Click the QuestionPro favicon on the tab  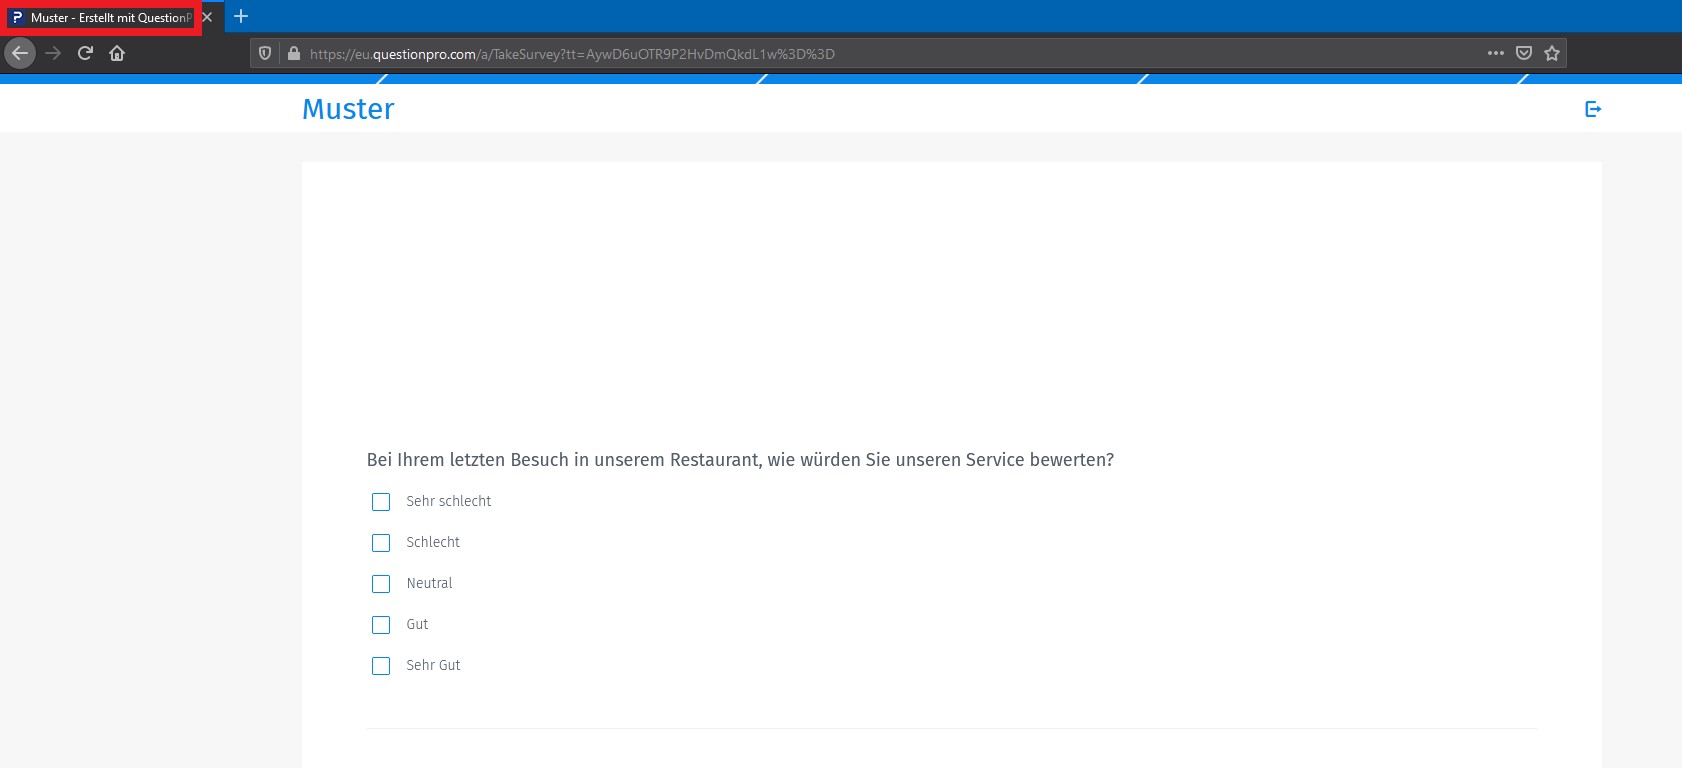click(x=17, y=17)
